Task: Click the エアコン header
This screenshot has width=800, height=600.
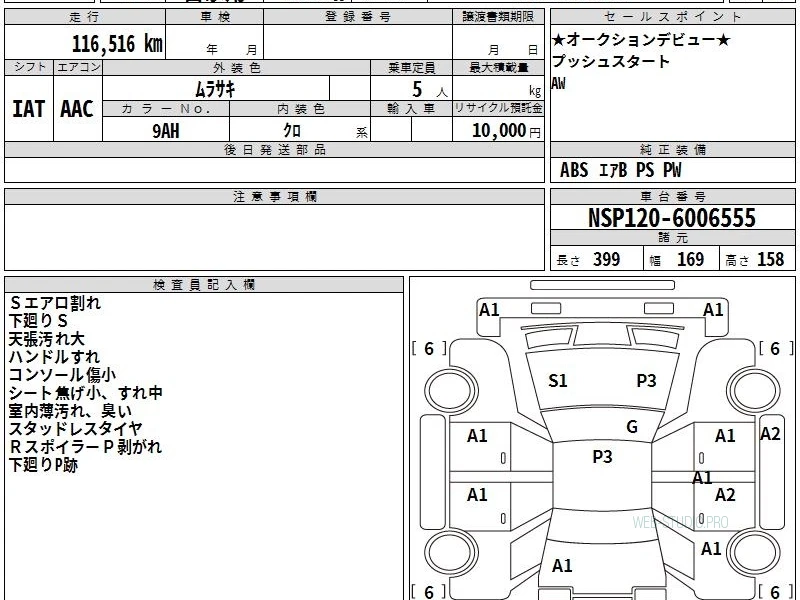Action: pos(78,67)
